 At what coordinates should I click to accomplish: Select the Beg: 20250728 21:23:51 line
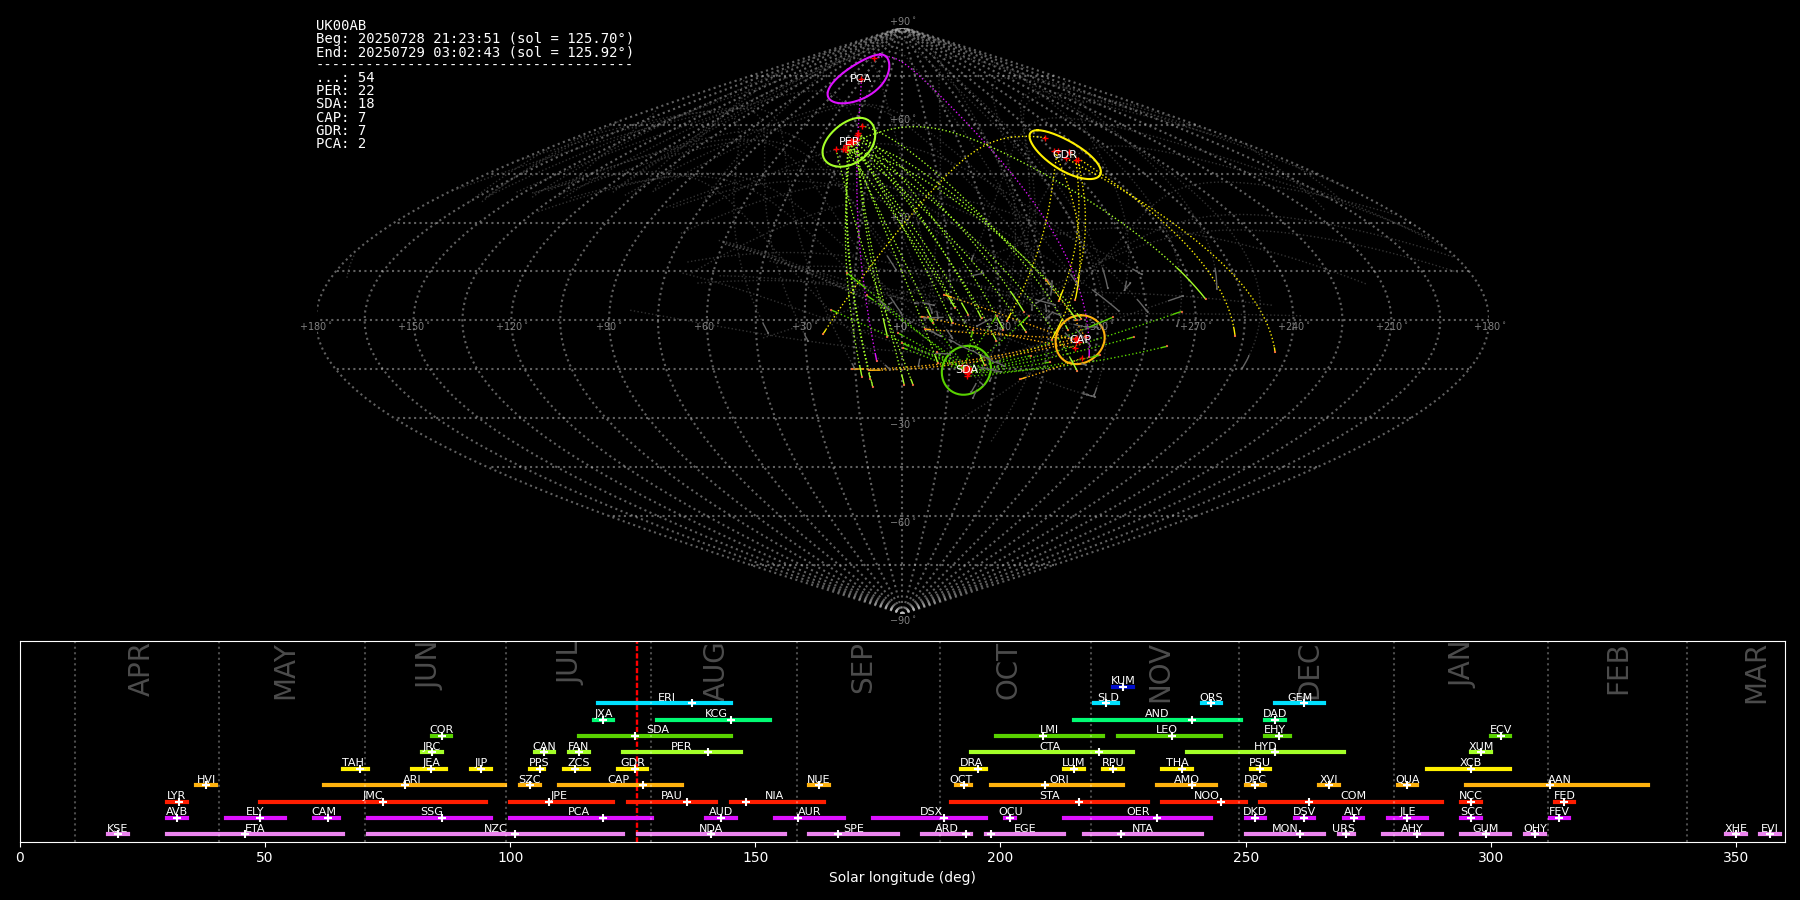click(x=475, y=39)
